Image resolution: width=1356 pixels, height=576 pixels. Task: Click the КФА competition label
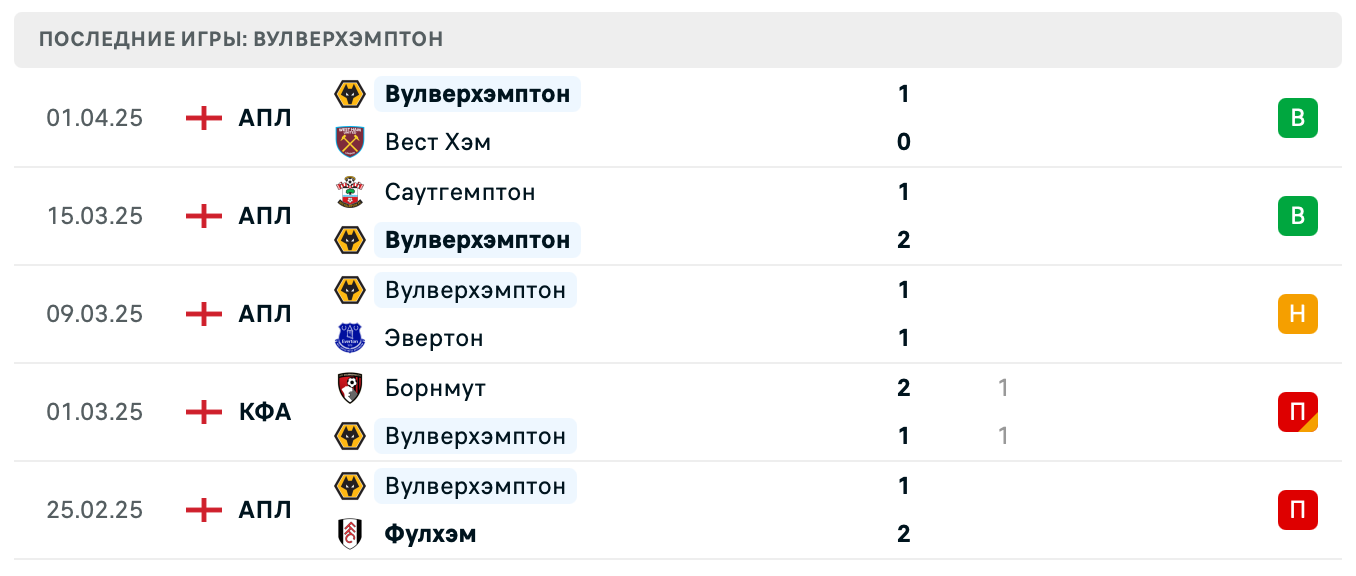[264, 412]
